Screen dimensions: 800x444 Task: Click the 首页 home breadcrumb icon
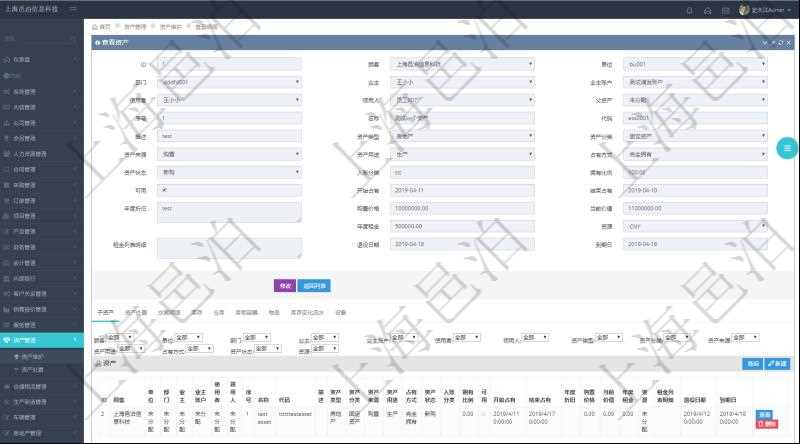[96, 26]
